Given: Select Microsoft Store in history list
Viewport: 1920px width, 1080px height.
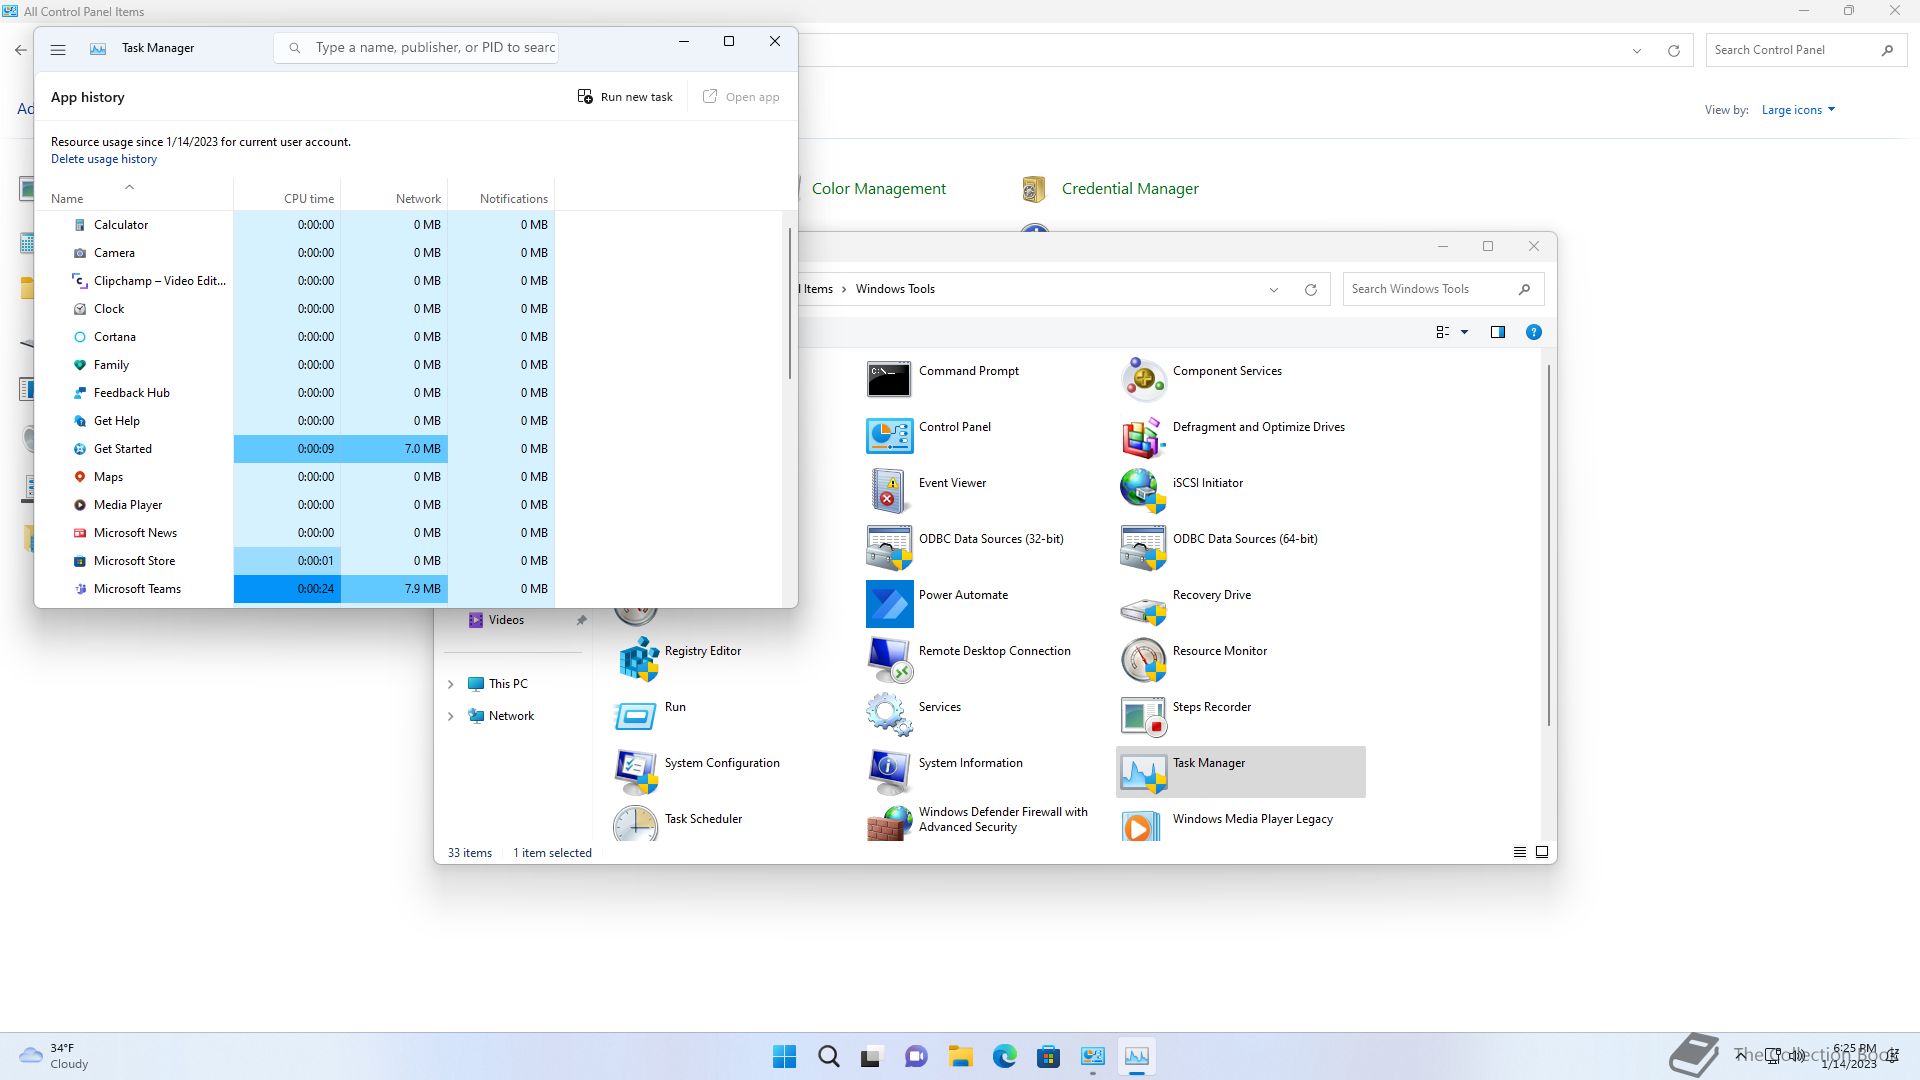Looking at the screenshot, I should 295,561.
